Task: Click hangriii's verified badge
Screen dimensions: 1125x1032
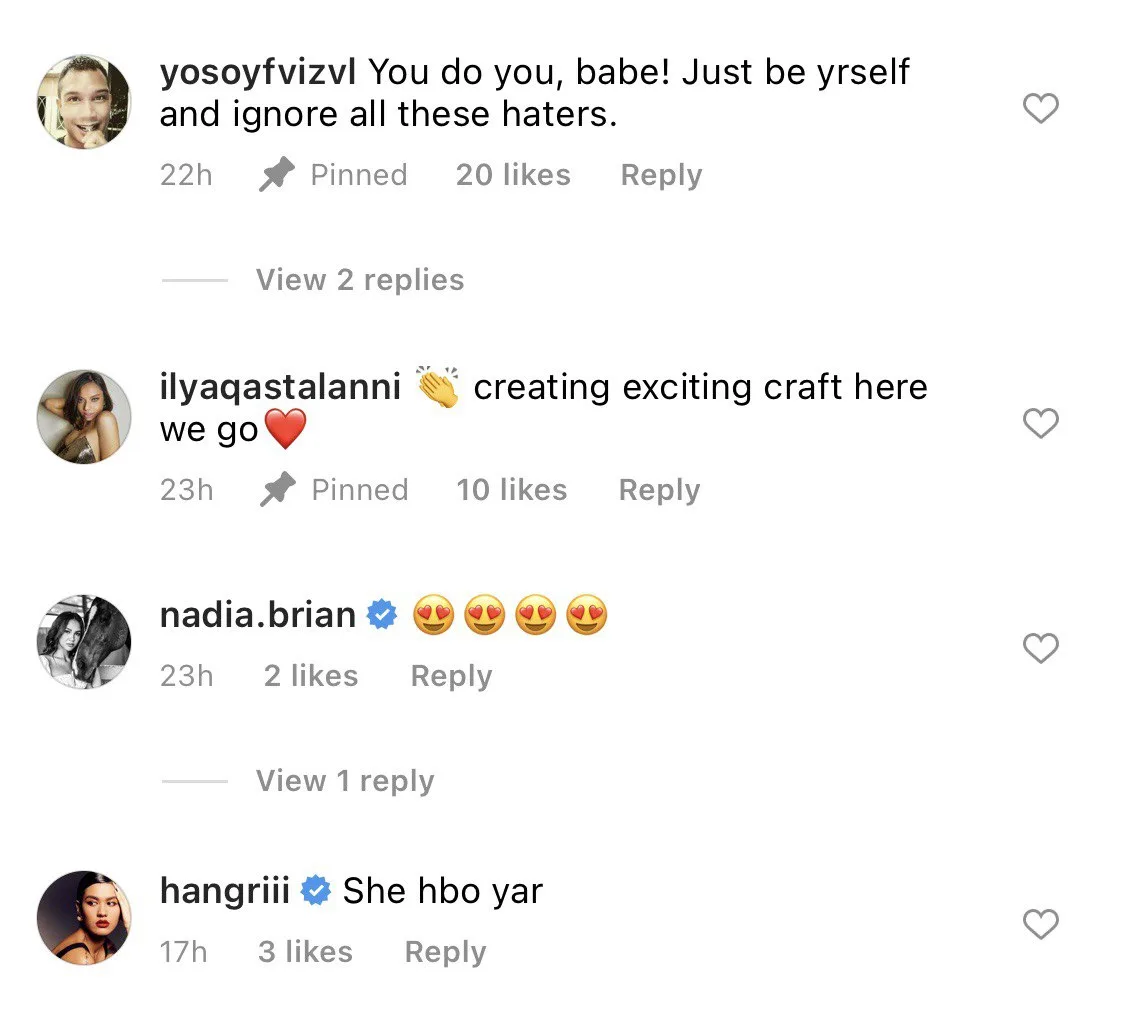Action: (x=317, y=891)
